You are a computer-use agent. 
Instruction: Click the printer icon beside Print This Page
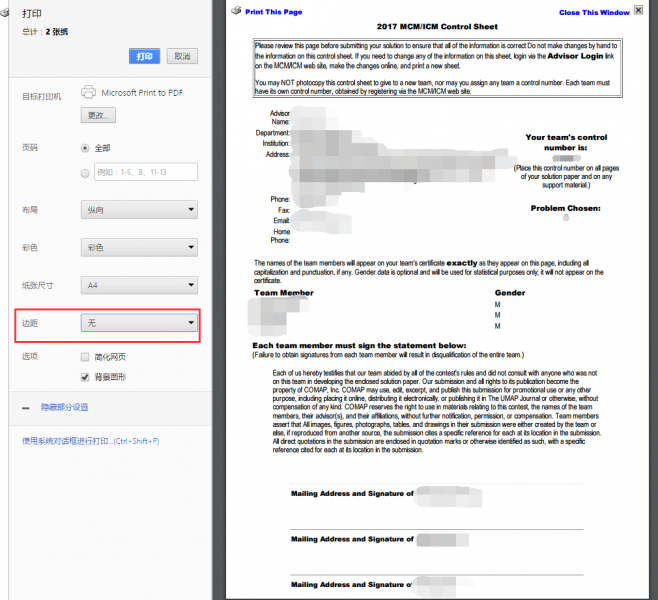point(236,11)
